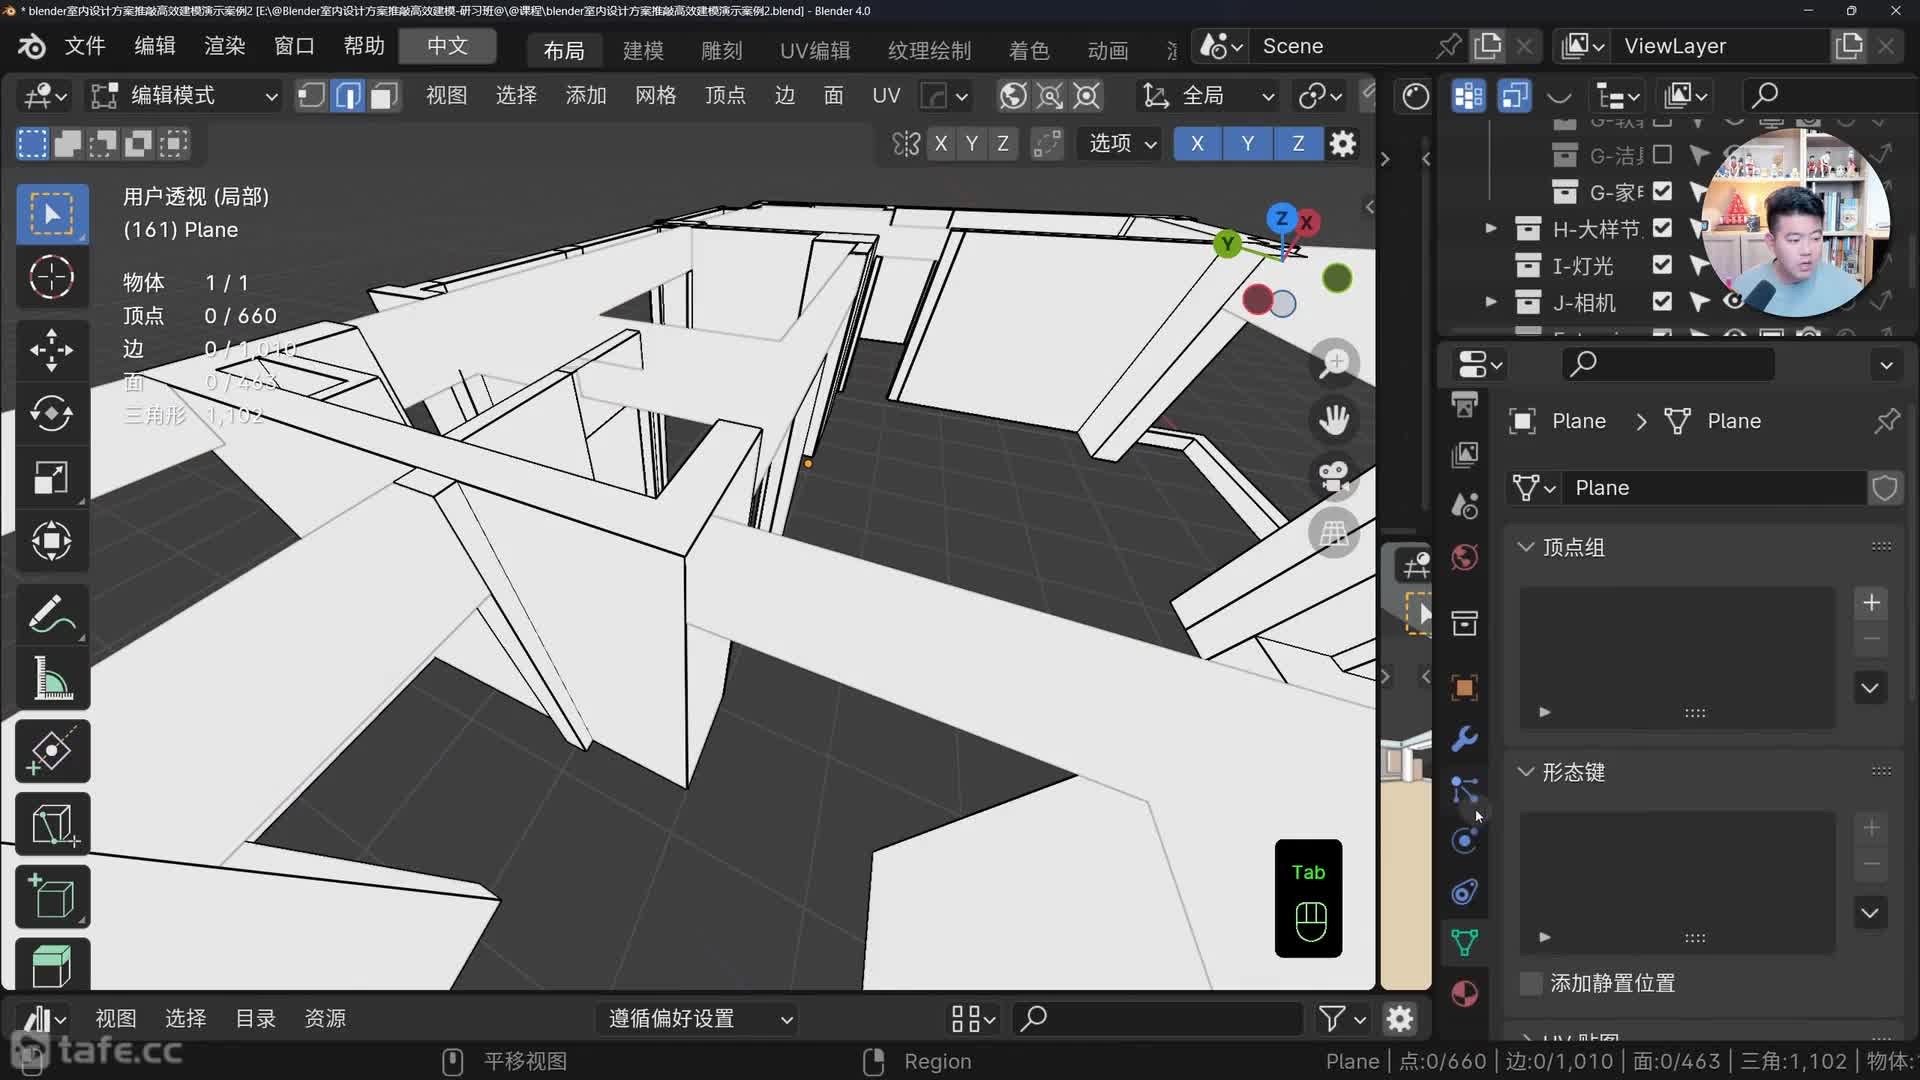Enable the 添加静置位置 checkbox

tap(1530, 983)
